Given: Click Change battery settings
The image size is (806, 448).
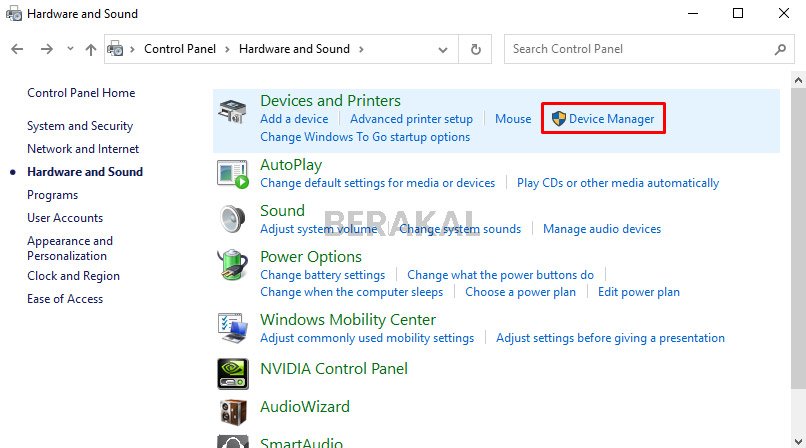Looking at the screenshot, I should tap(322, 275).
